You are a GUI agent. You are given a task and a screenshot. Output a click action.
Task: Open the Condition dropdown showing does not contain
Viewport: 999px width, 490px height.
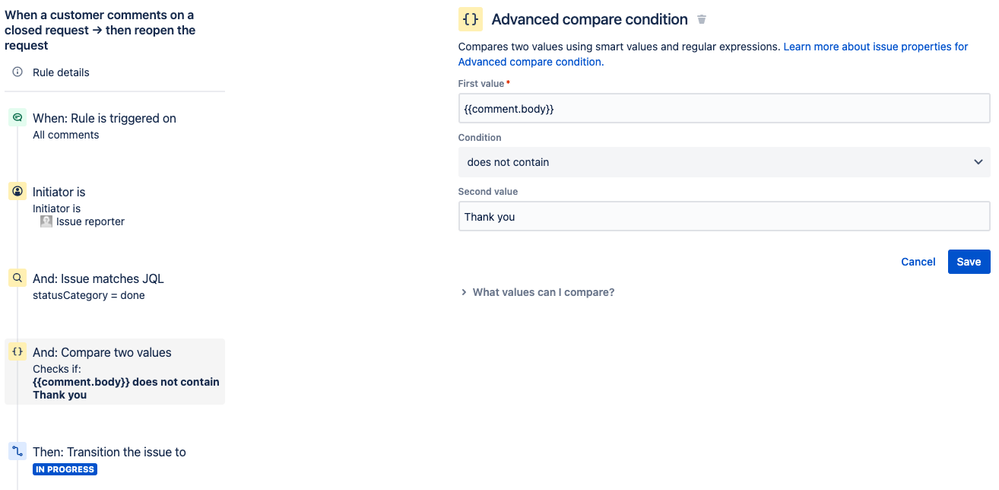coord(724,162)
